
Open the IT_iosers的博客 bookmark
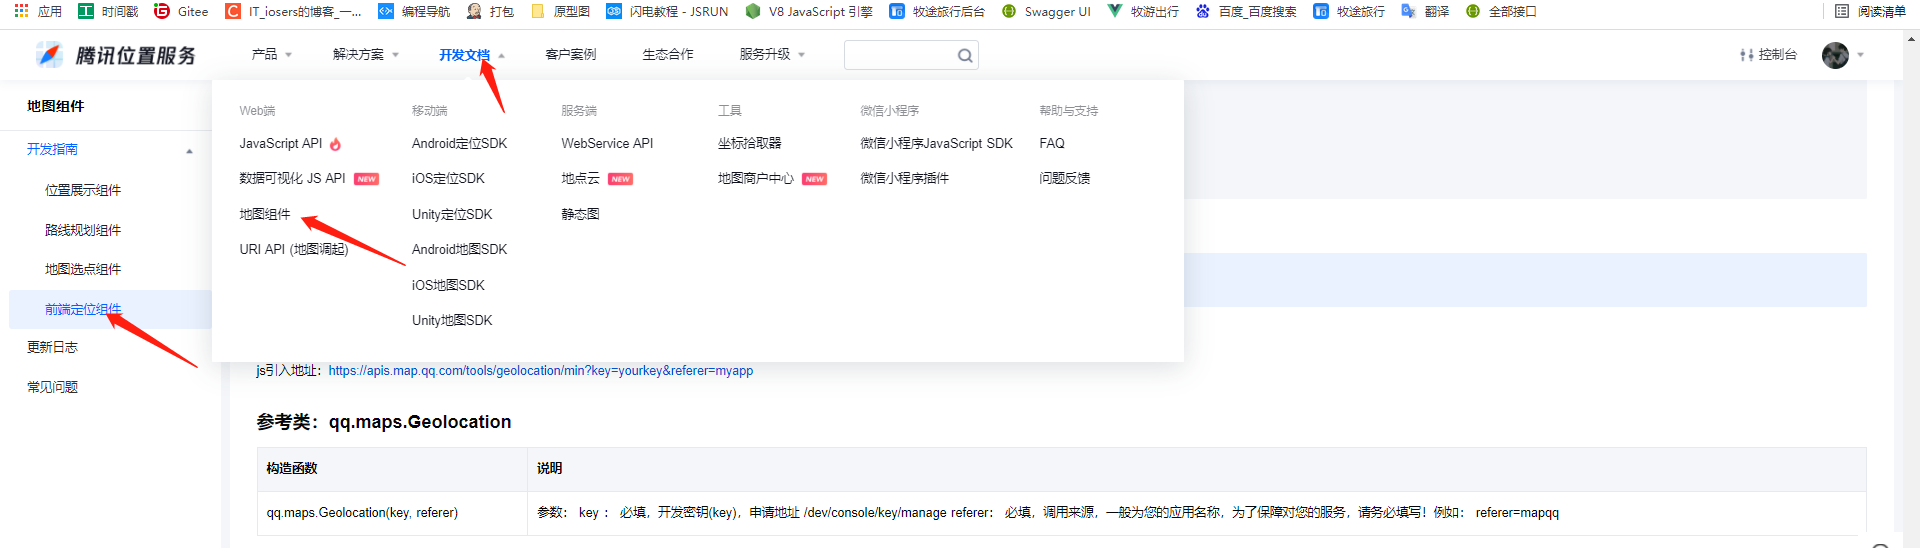(x=294, y=11)
